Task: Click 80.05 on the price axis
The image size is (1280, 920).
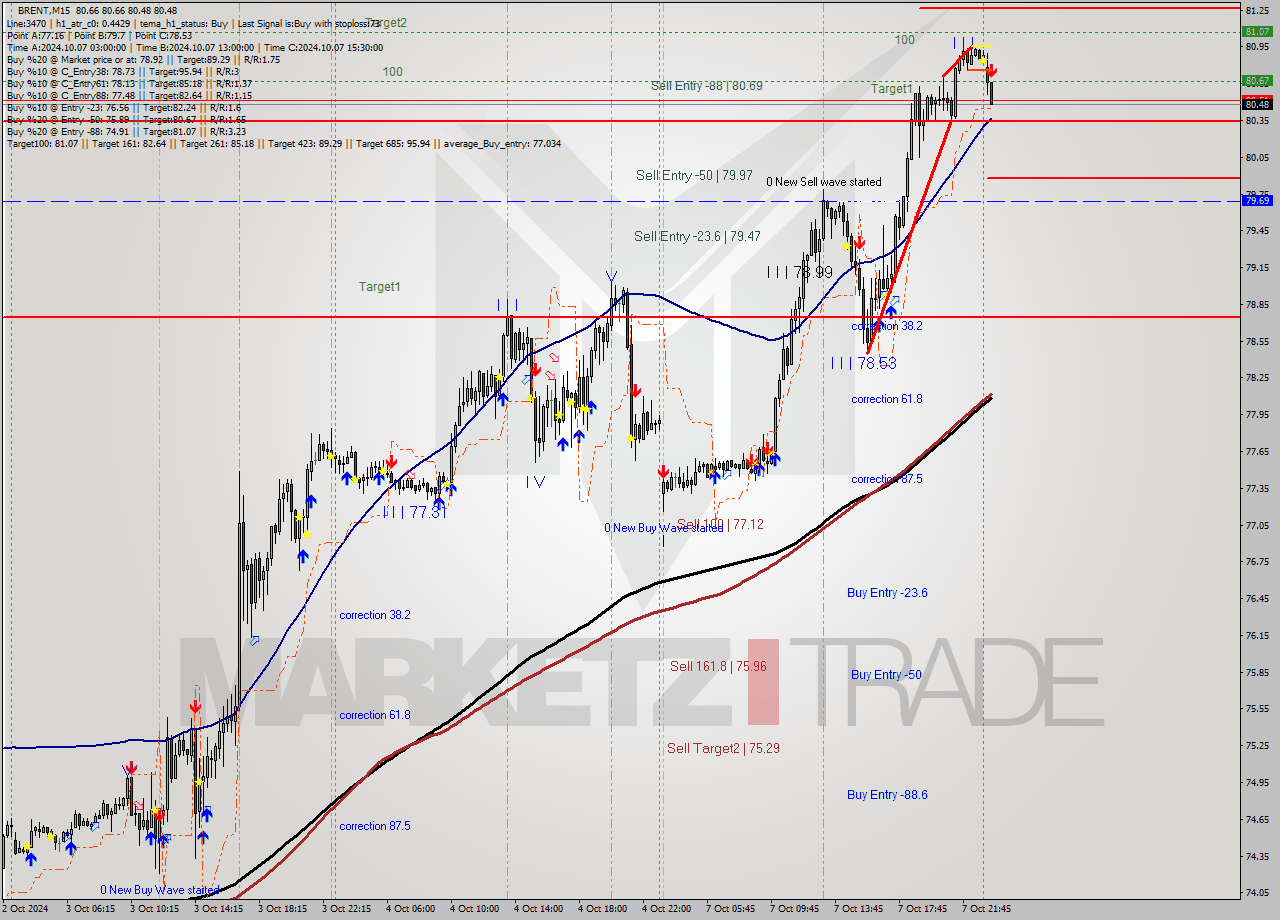Action: [1257, 157]
